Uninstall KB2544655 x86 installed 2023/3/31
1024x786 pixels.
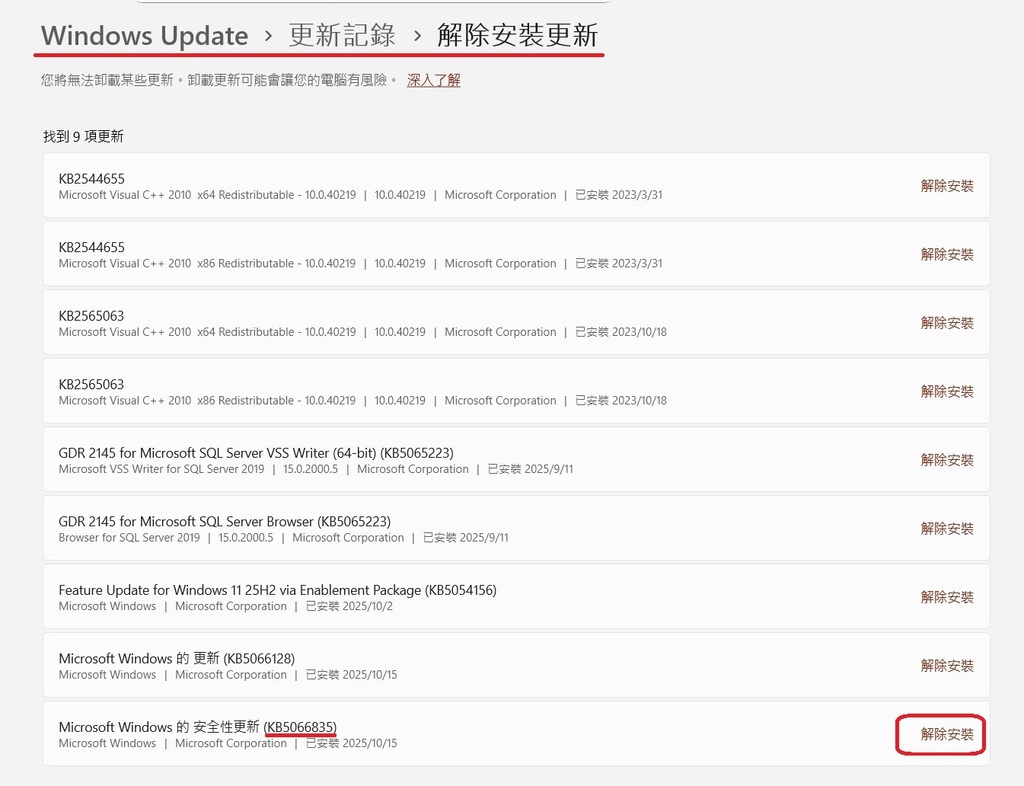(x=947, y=255)
